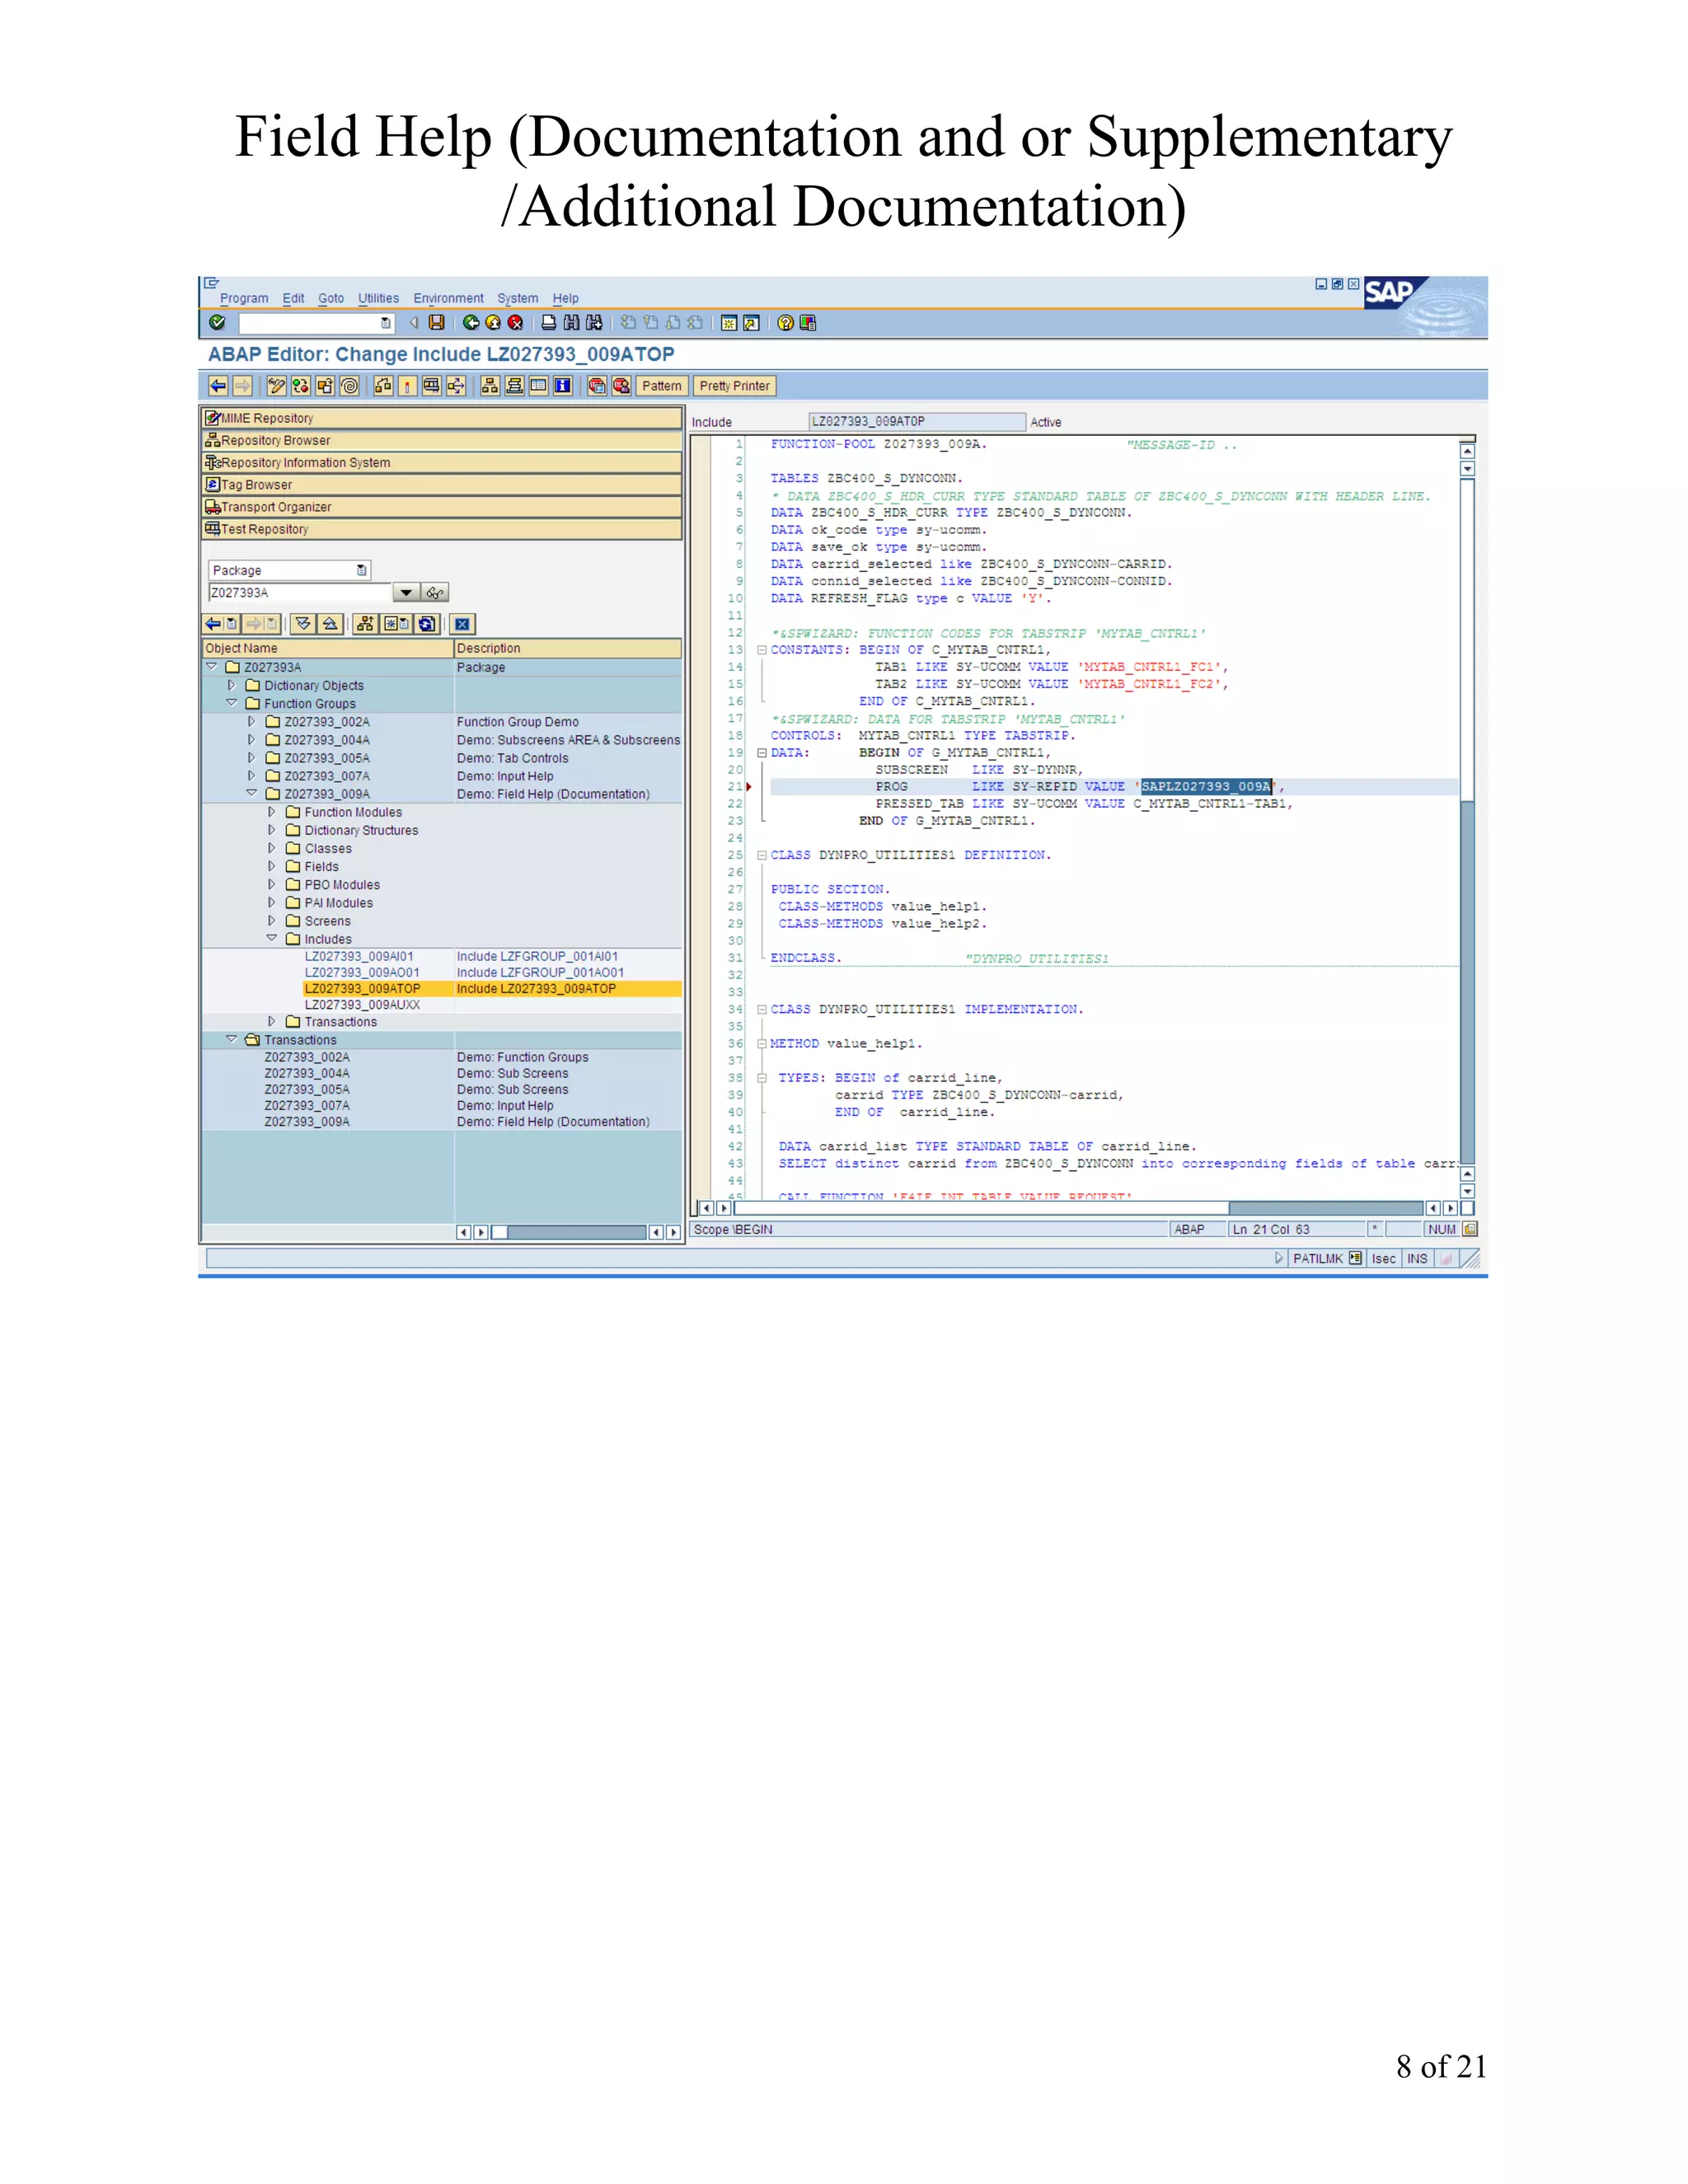Toggle full screen on/off icon
The height and width of the screenshot is (2184, 1688).
[539, 386]
